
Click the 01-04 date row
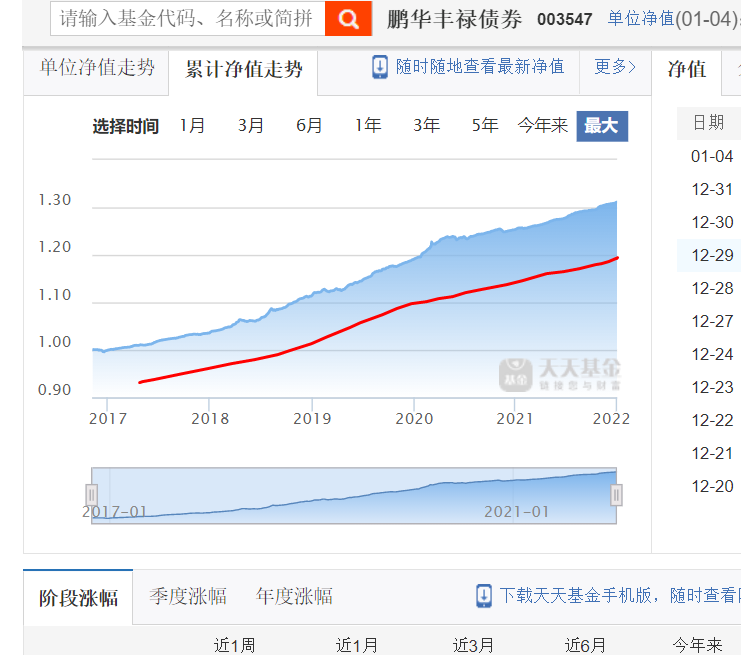712,156
